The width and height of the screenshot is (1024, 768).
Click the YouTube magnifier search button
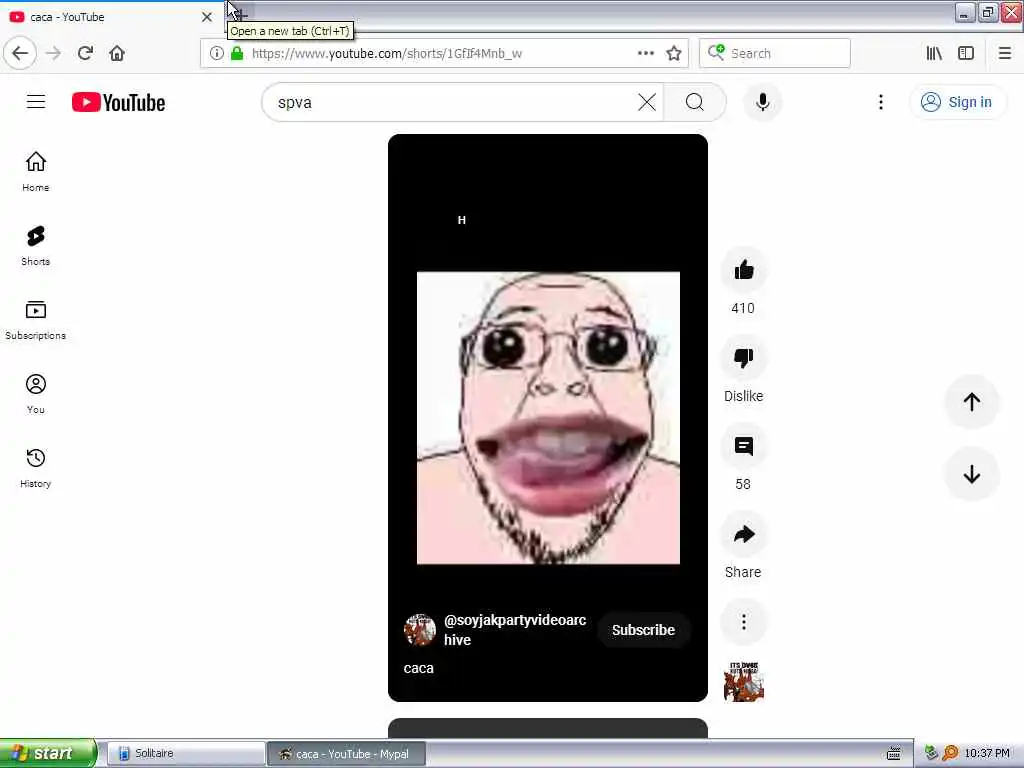pyautogui.click(x=695, y=102)
